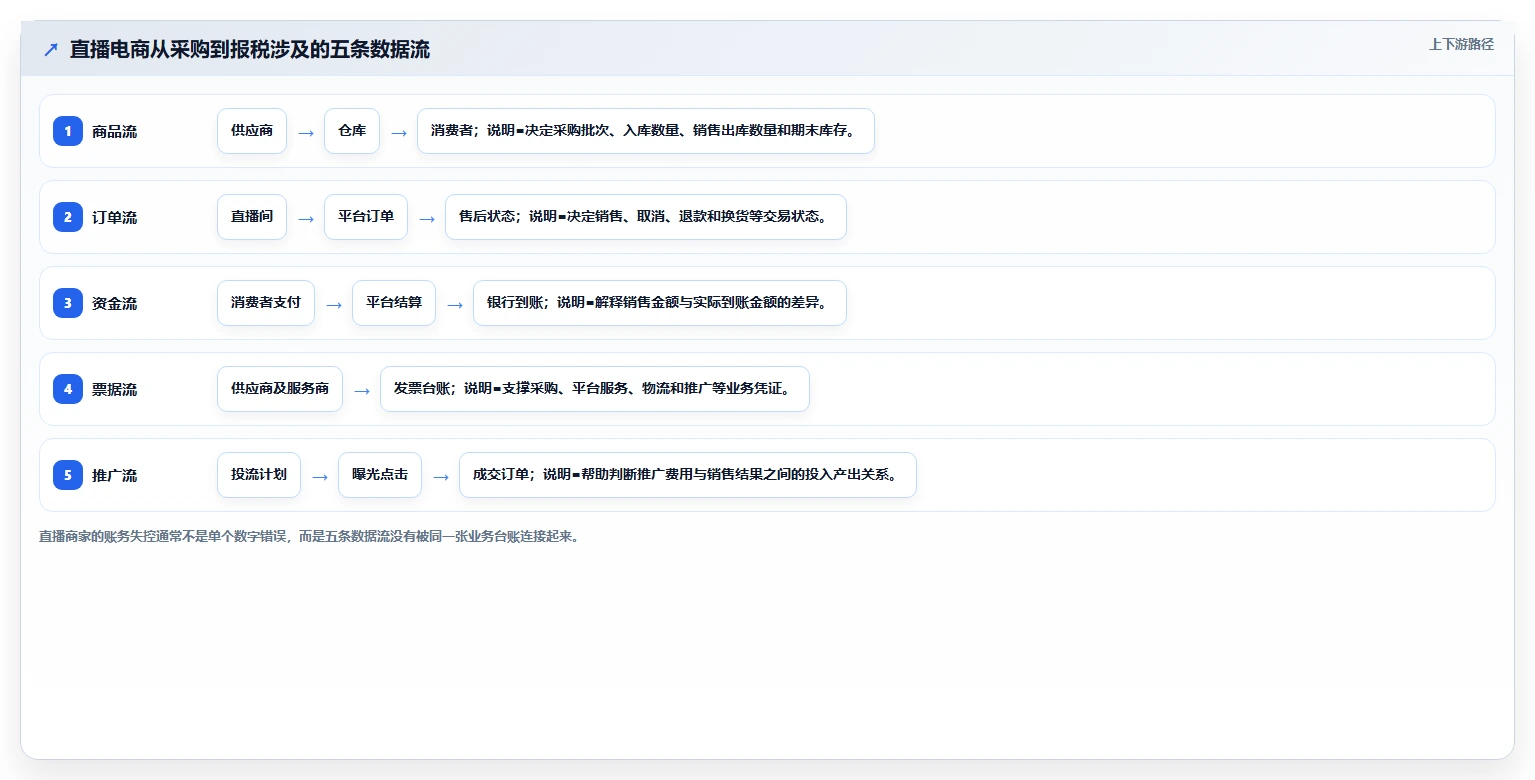This screenshot has width=1535, height=780.
Task: Click the 上下游路径 label in the header
Action: click(1461, 44)
